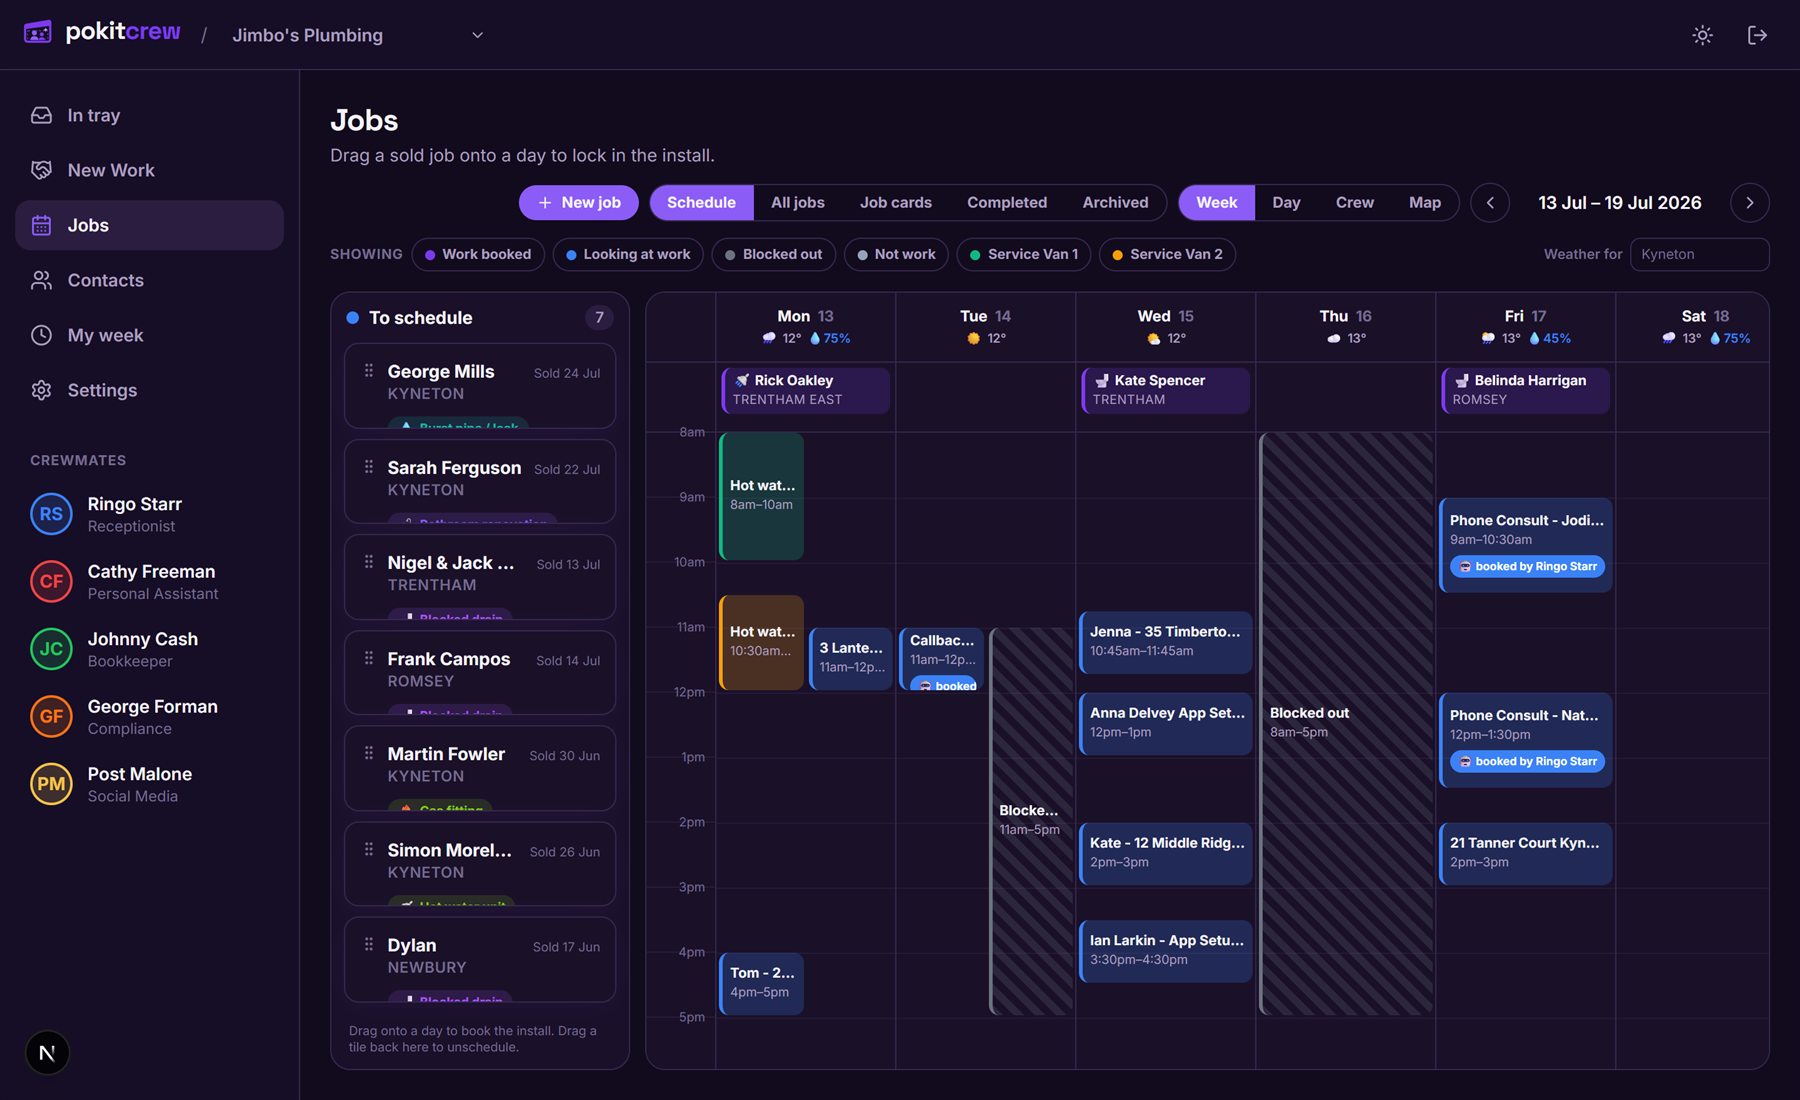Click the round N badge icon
1800x1100 pixels.
47,1052
